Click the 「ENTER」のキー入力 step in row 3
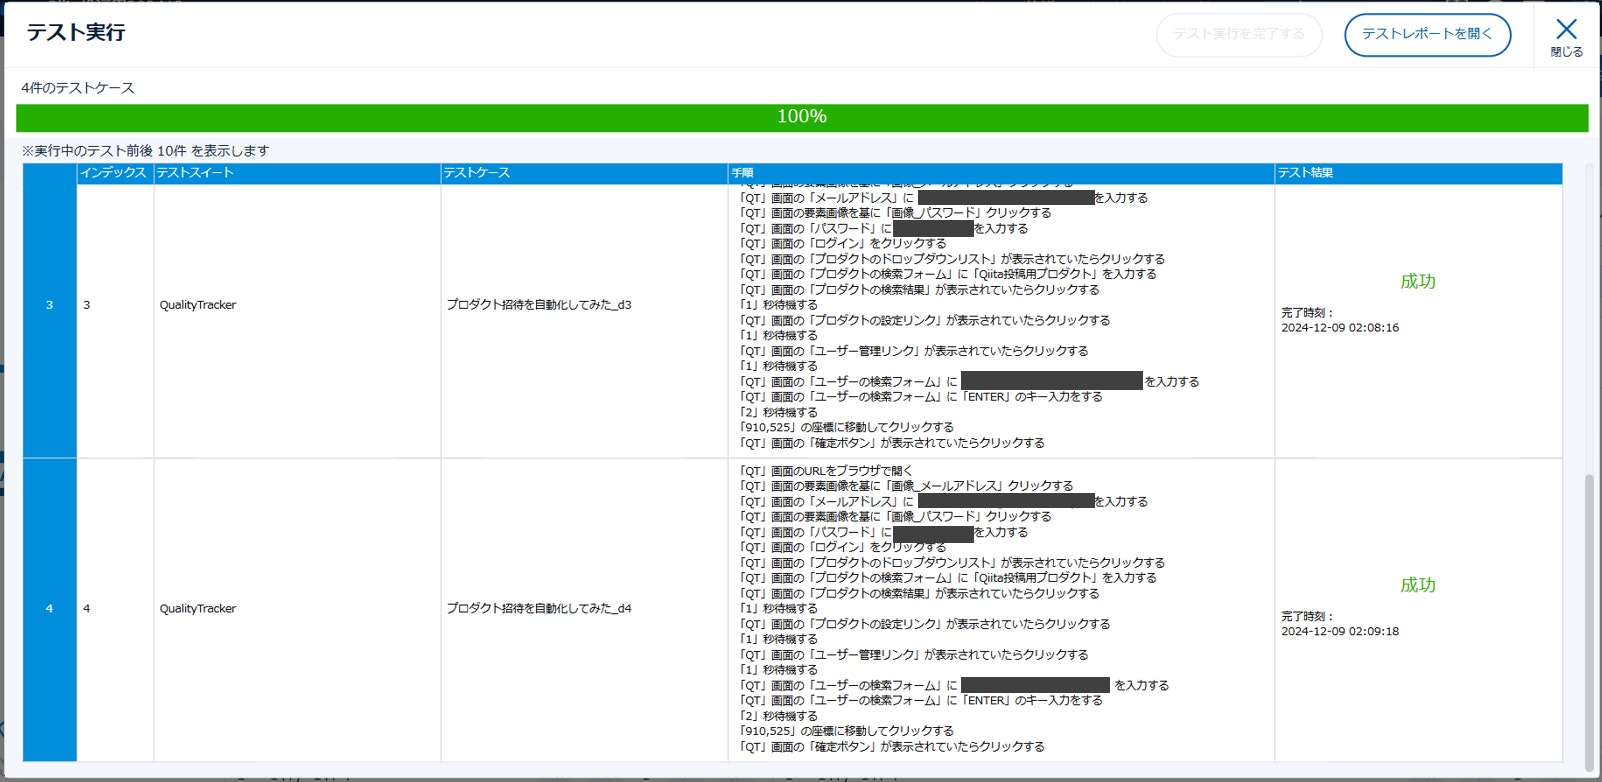The width and height of the screenshot is (1602, 782). click(921, 397)
